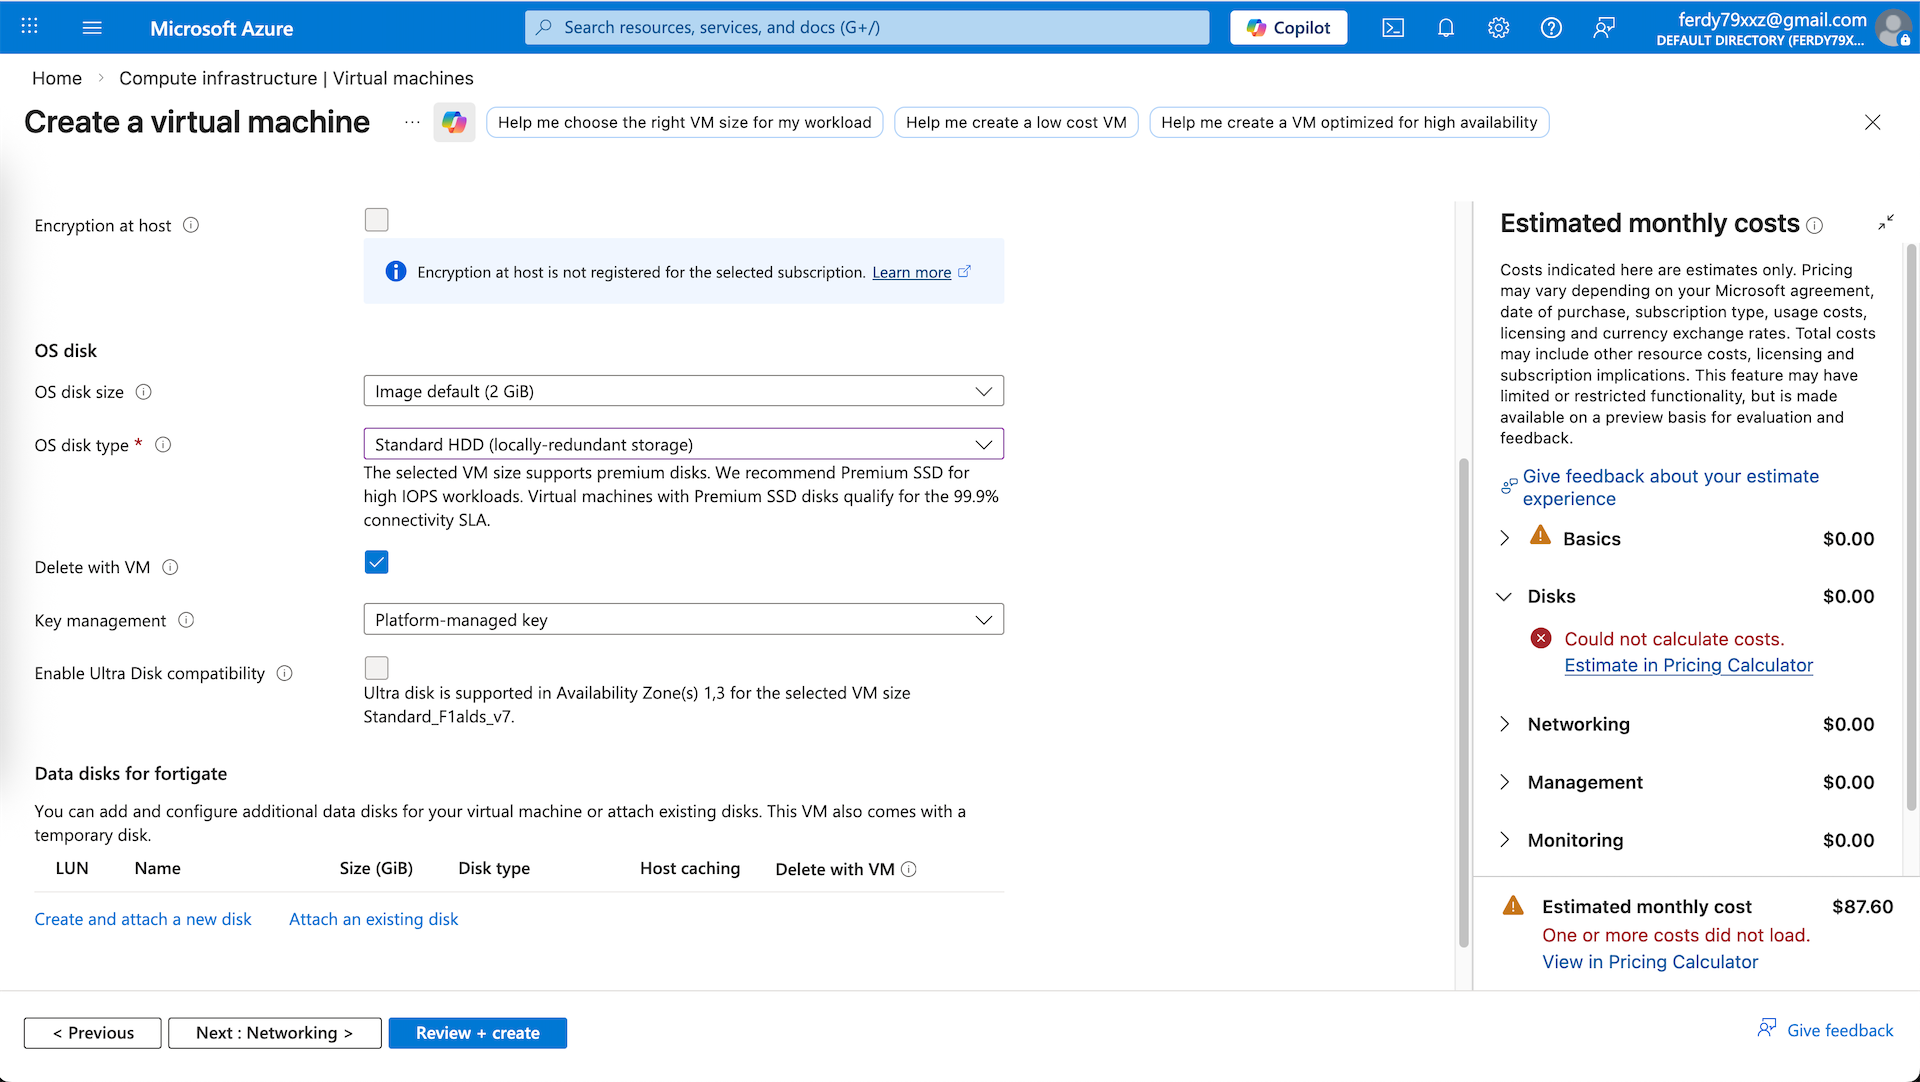Click the help question mark icon

(1551, 28)
